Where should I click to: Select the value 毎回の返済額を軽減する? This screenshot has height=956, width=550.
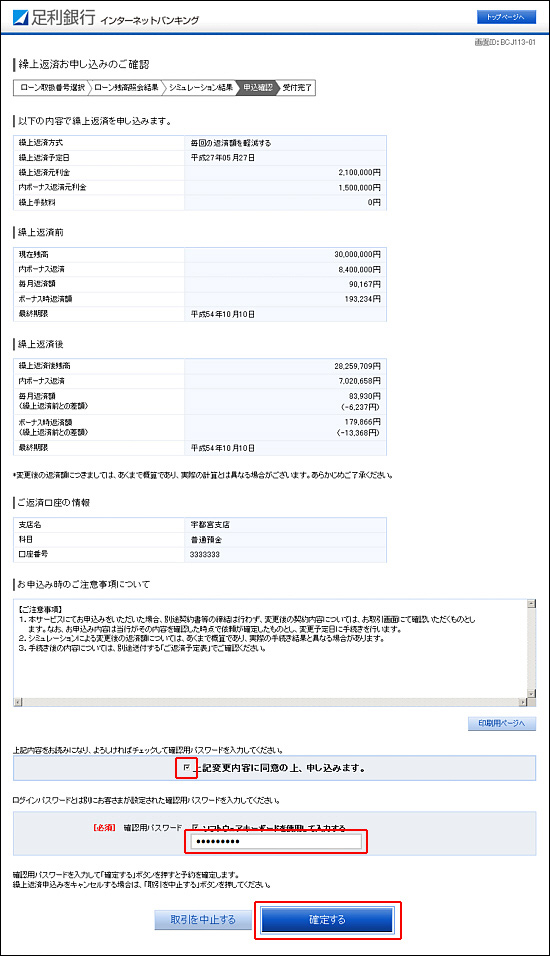pos(230,143)
